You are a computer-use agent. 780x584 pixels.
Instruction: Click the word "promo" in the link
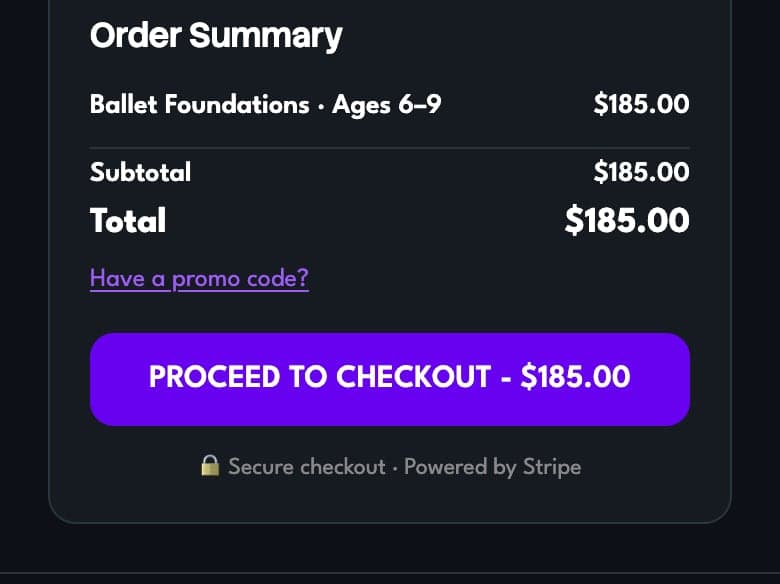205,280
